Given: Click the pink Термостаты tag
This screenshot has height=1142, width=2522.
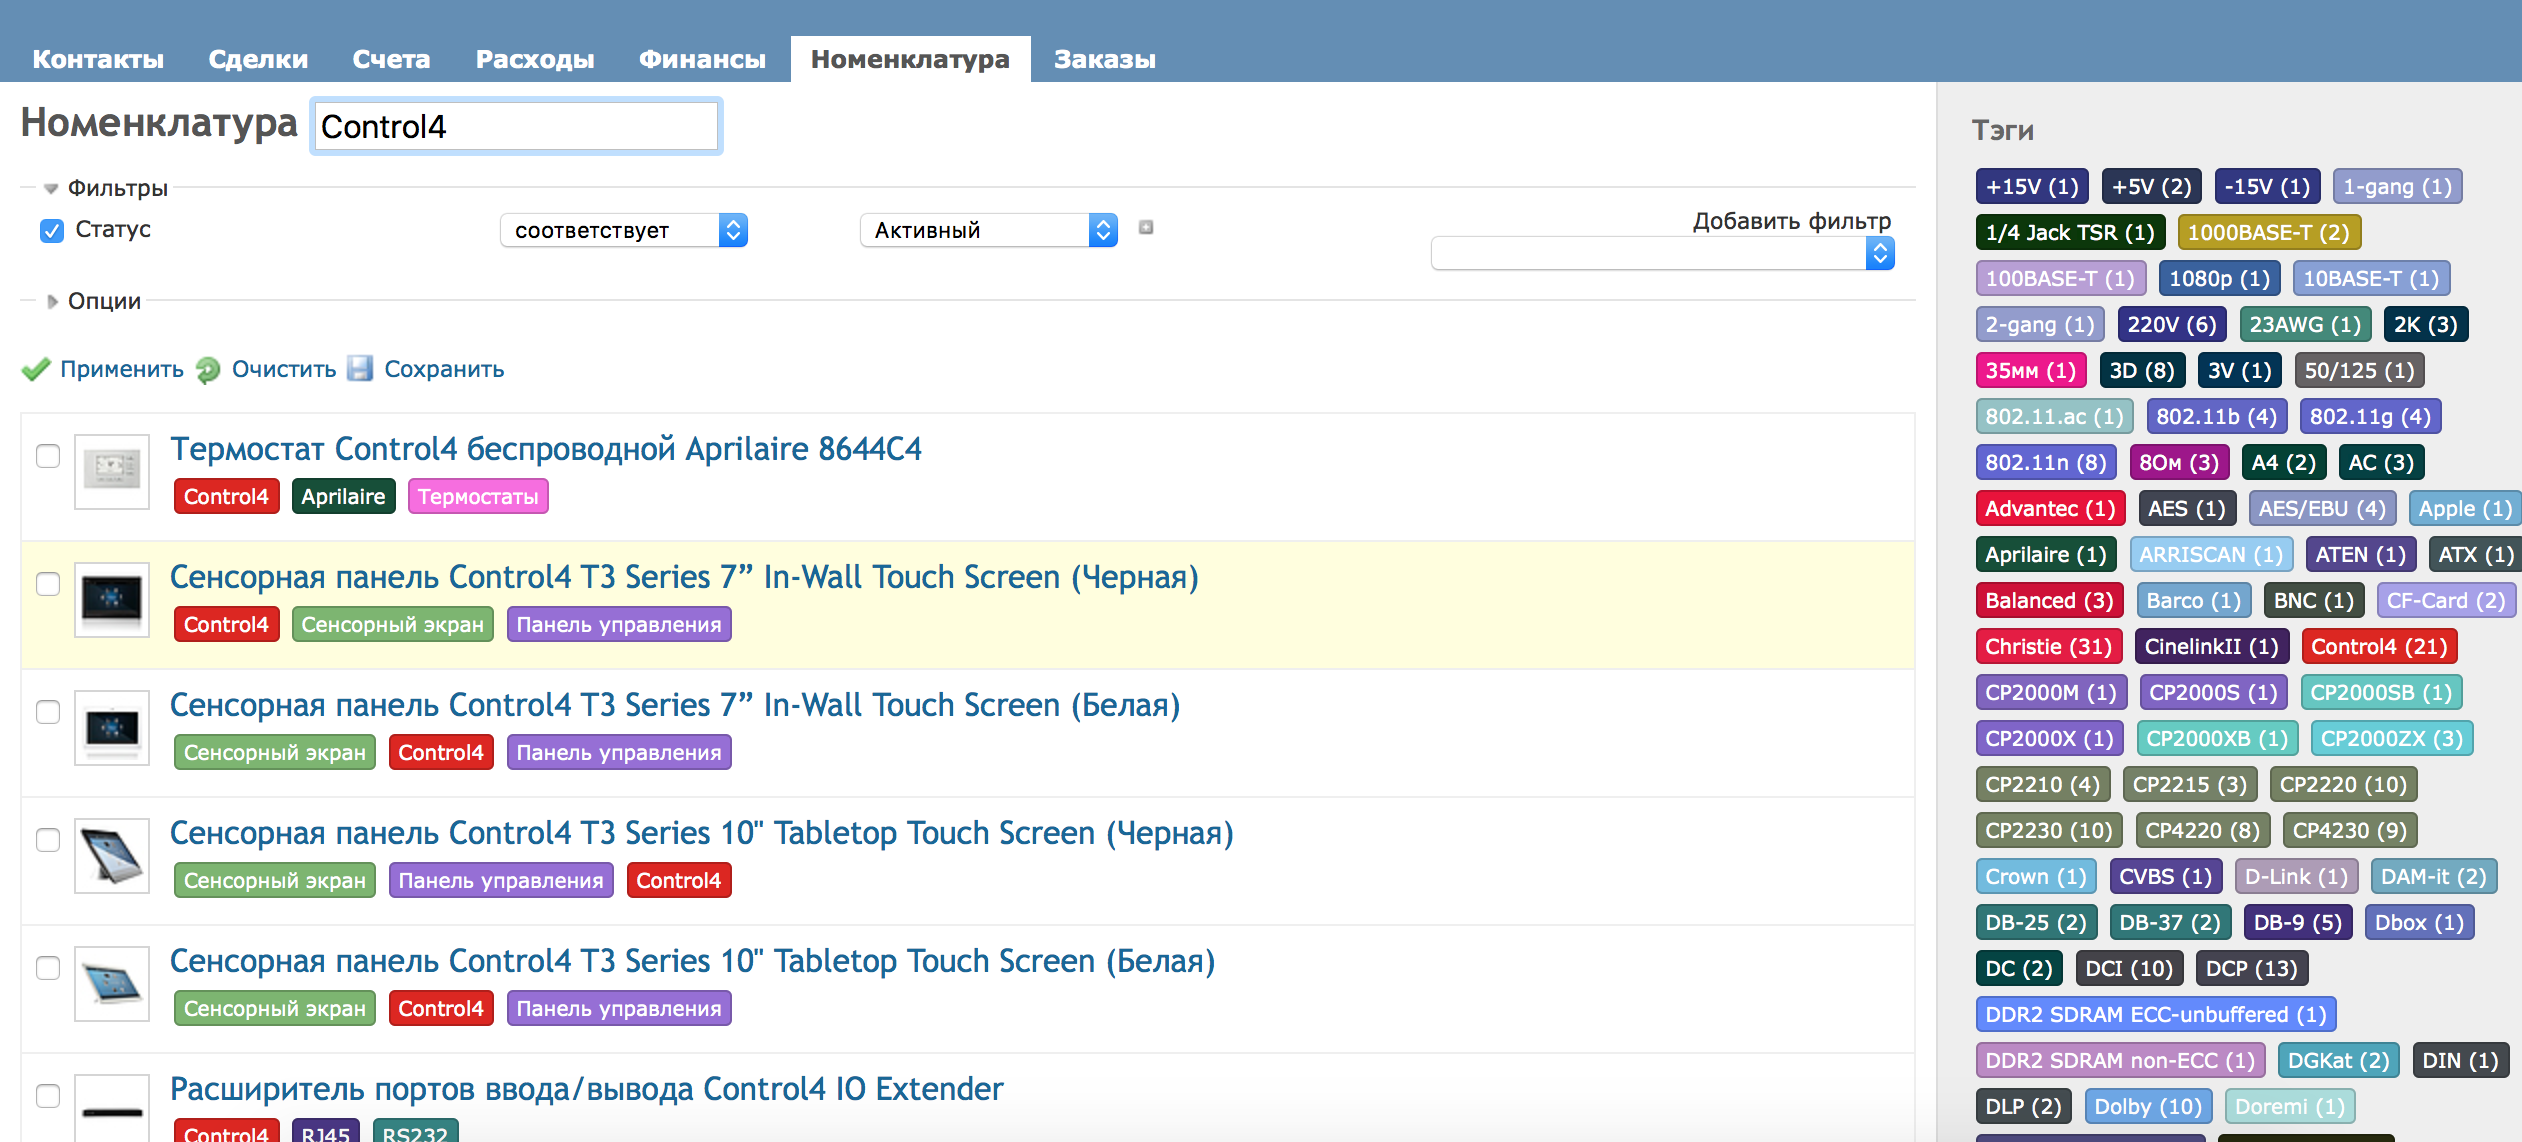Looking at the screenshot, I should click(478, 497).
